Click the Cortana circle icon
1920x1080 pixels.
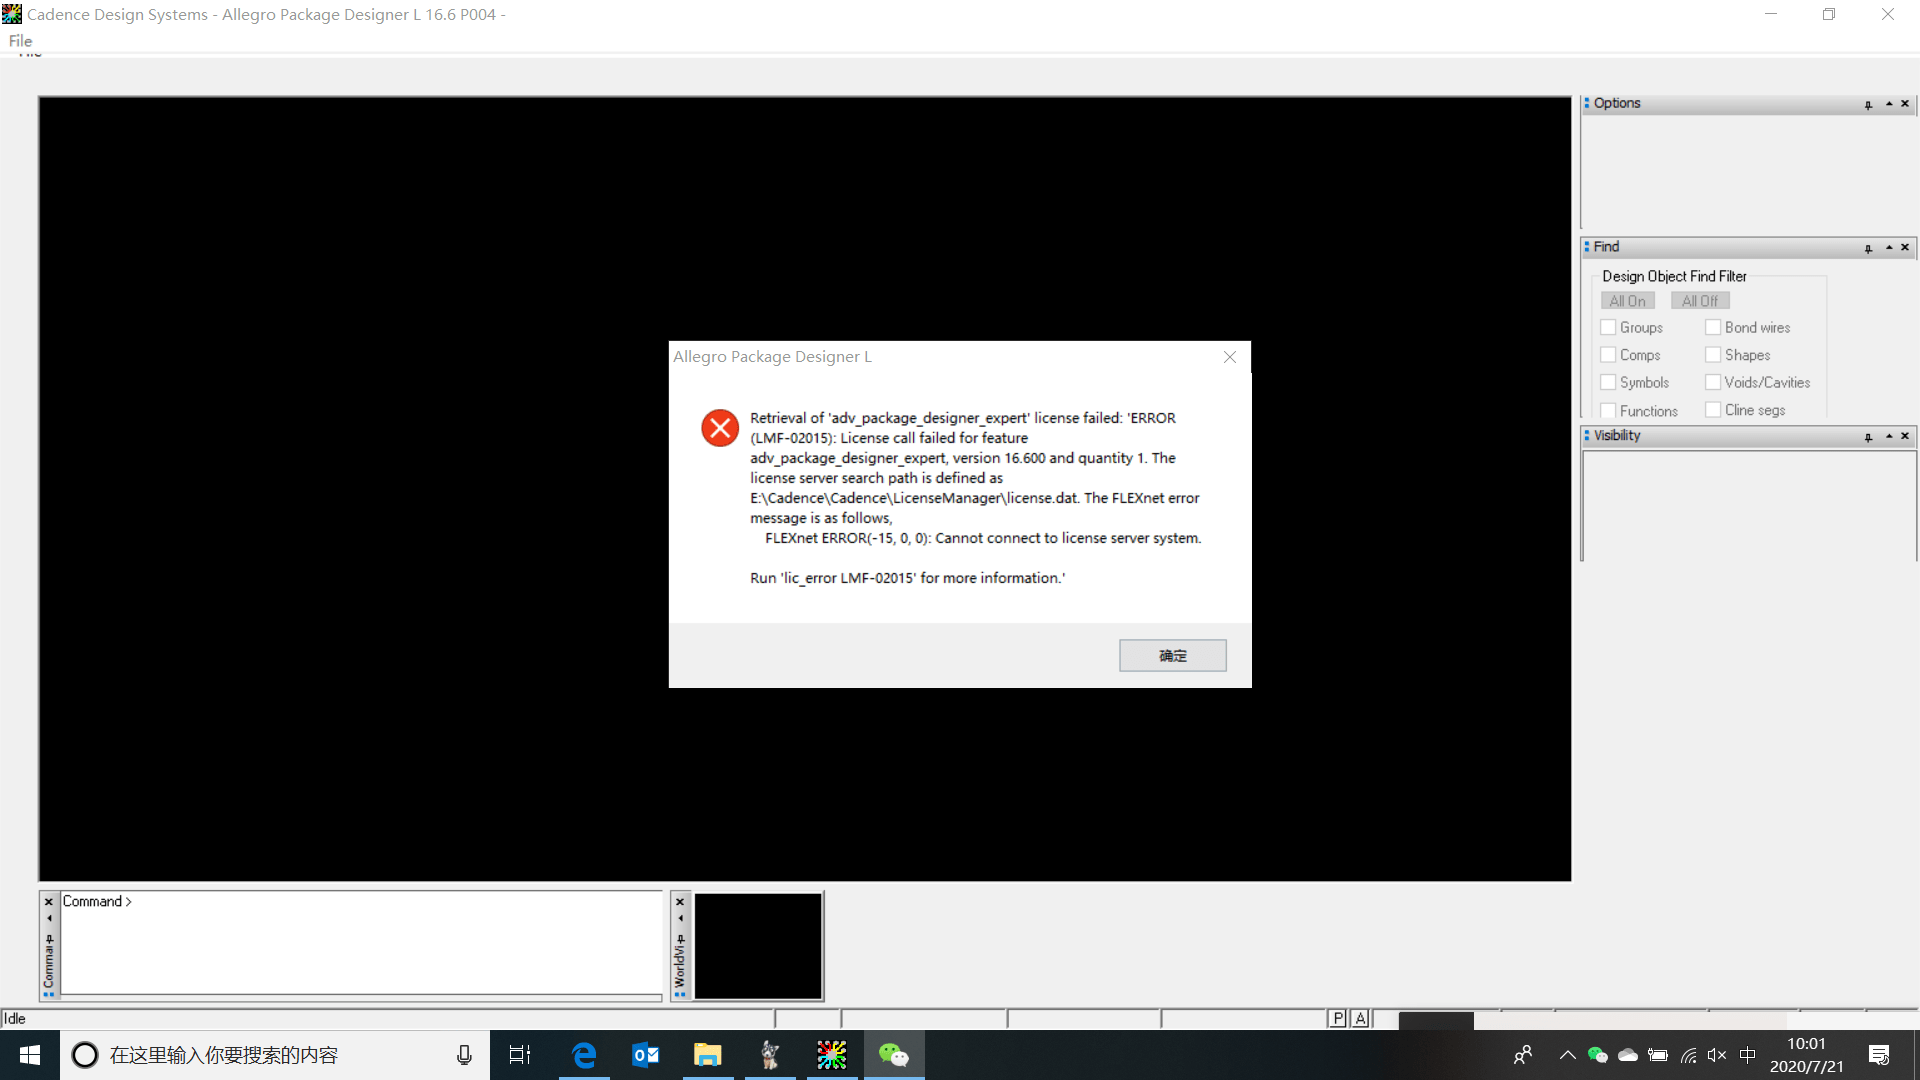click(85, 1055)
